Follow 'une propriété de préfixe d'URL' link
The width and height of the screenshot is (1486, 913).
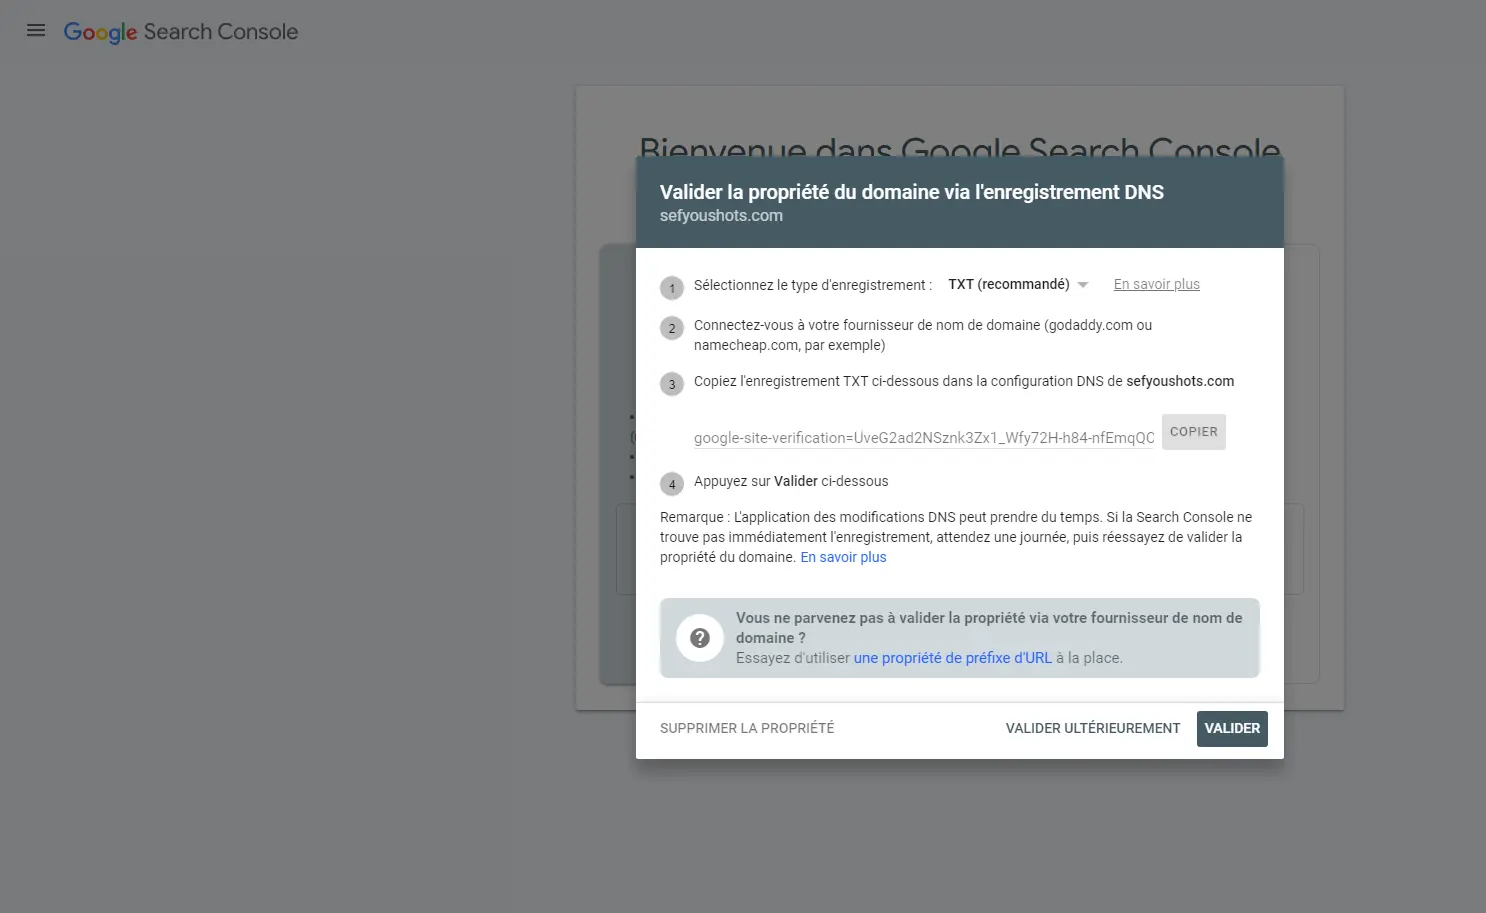(952, 658)
